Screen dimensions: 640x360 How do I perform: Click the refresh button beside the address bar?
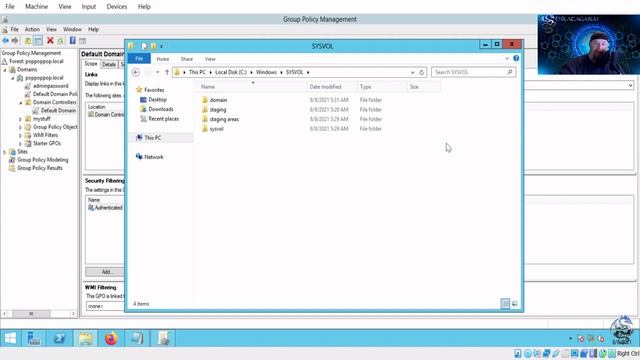coord(422,72)
